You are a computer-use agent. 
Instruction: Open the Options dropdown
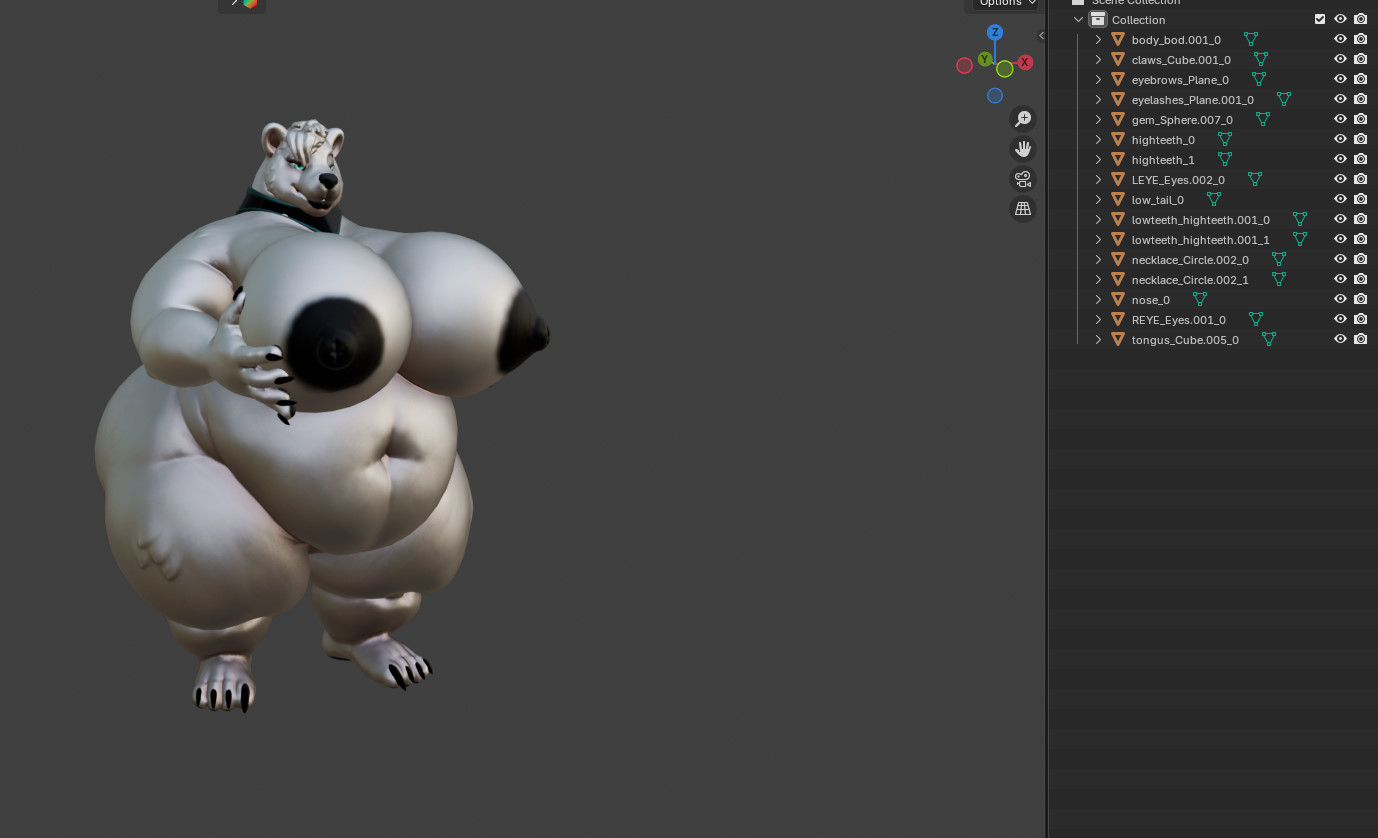click(1005, 3)
